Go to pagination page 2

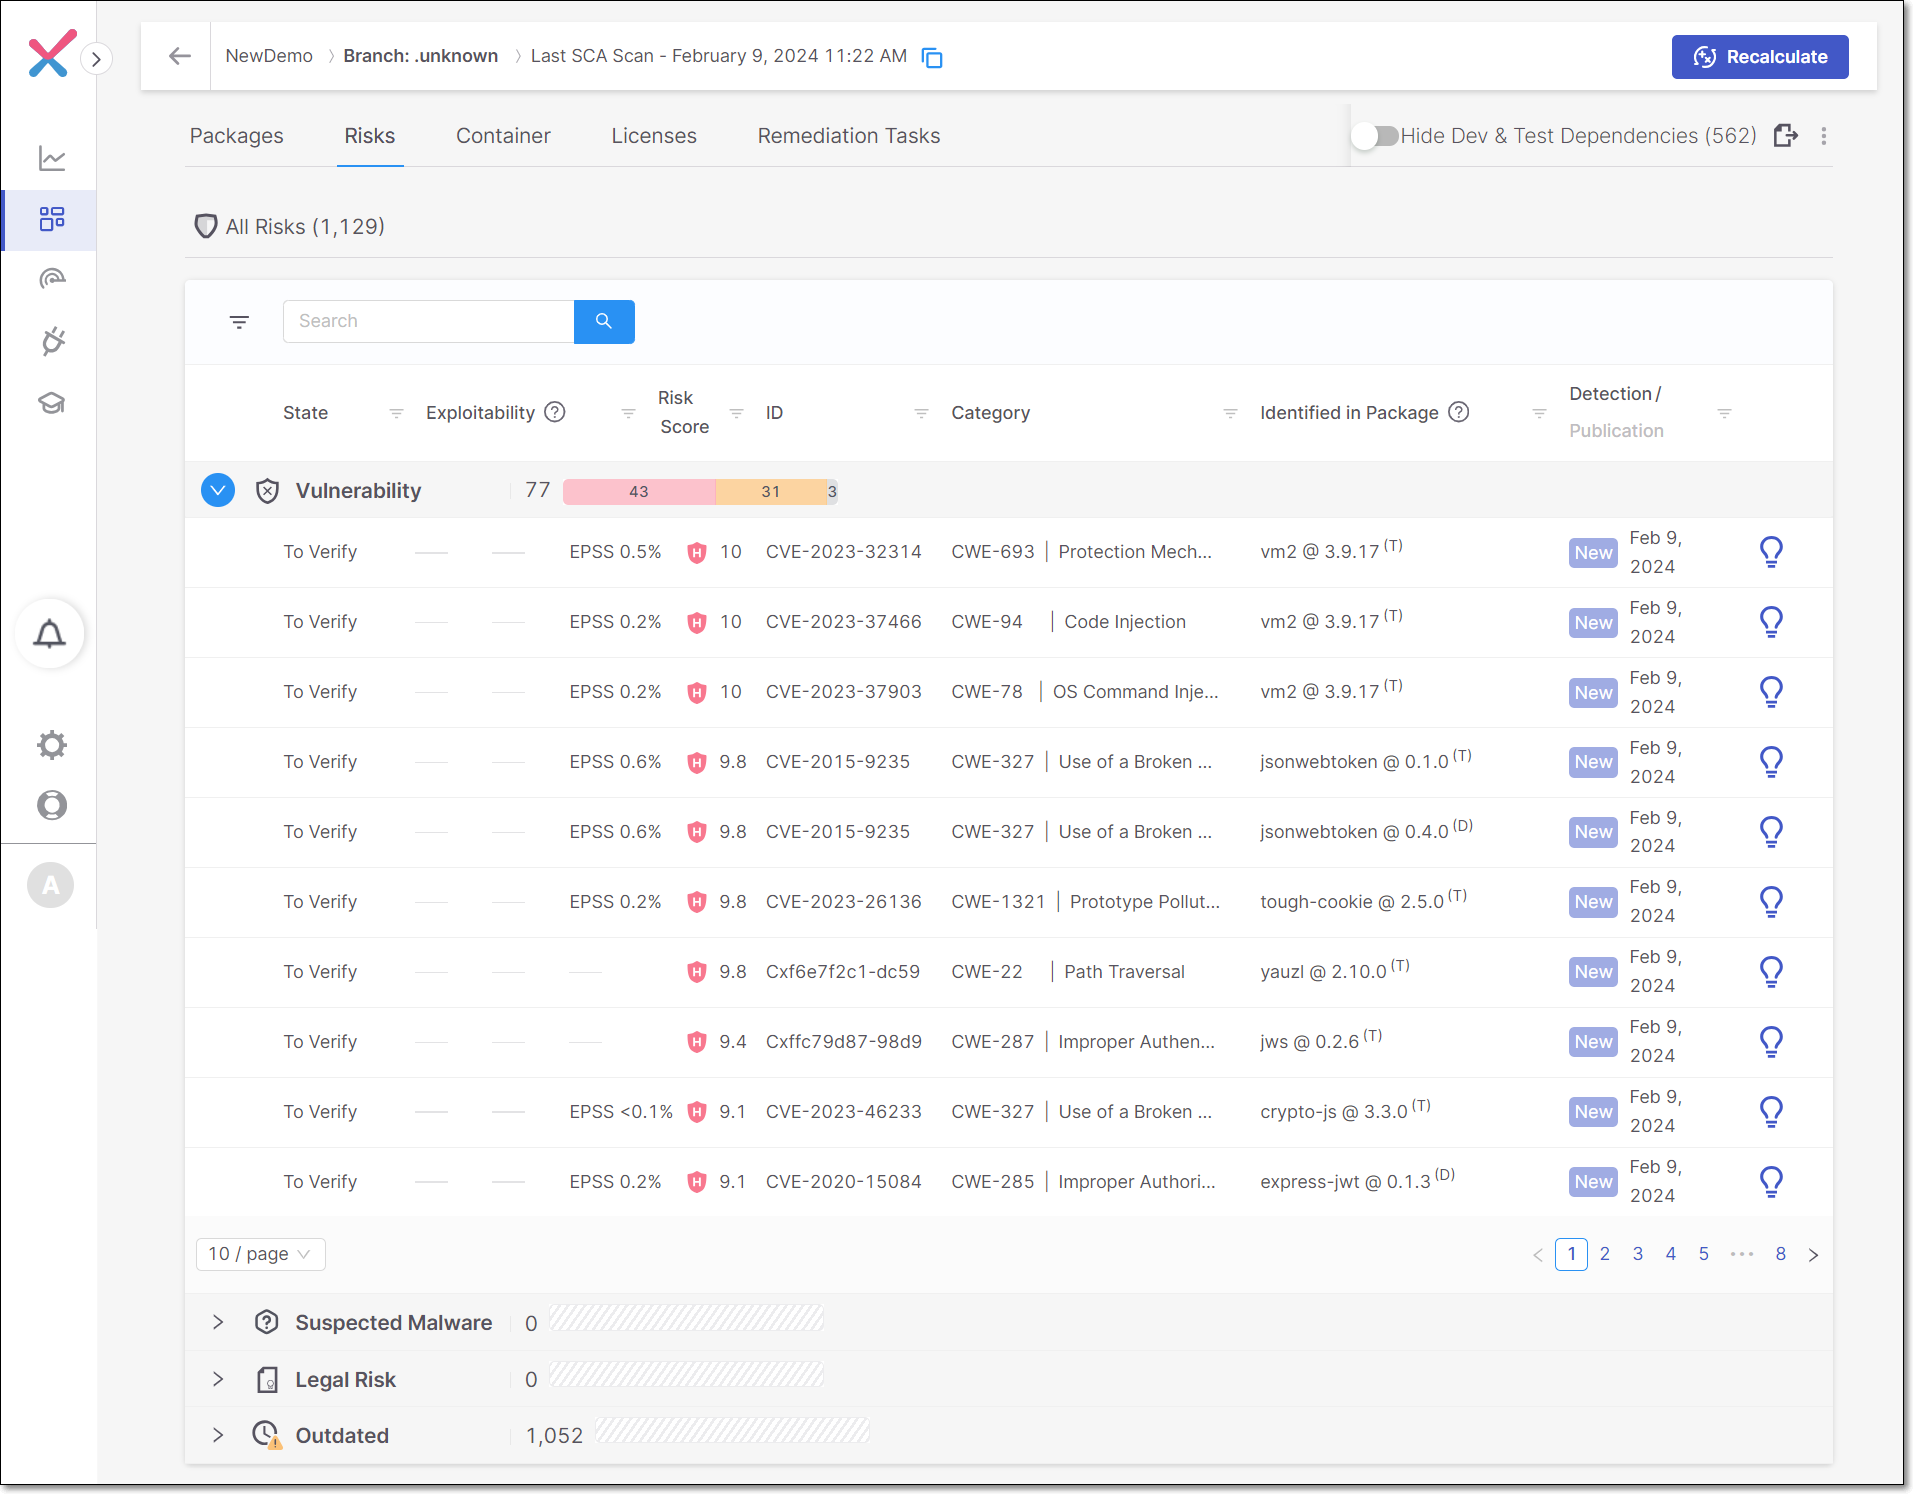click(1605, 1254)
